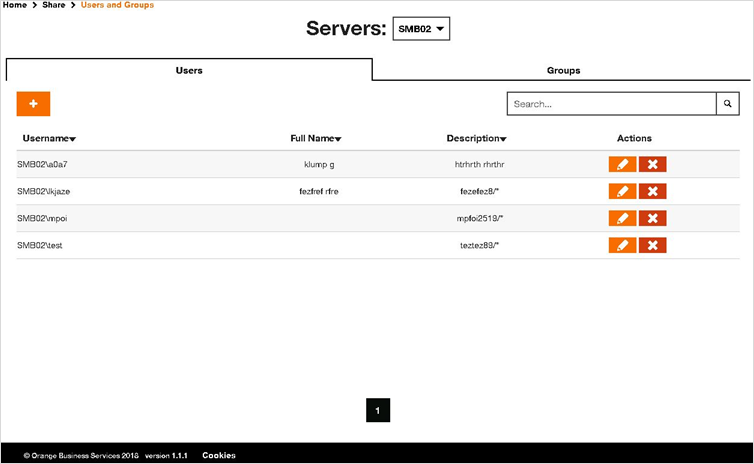Image resolution: width=754 pixels, height=464 pixels.
Task: Click Orange Business Services 2018 copyright text
Action: point(81,455)
